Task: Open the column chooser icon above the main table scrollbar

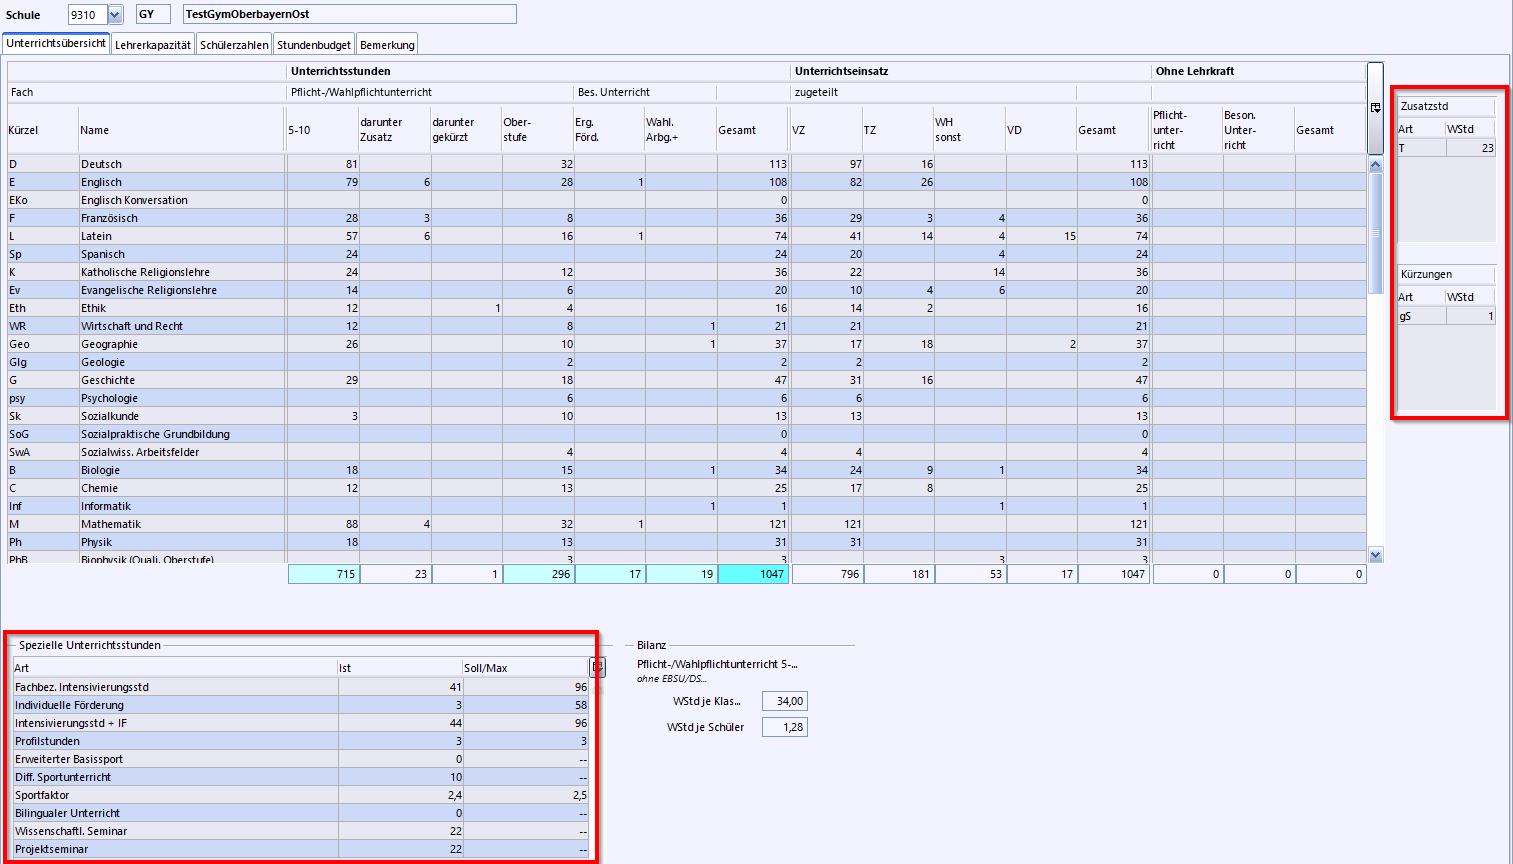Action: (1375, 108)
